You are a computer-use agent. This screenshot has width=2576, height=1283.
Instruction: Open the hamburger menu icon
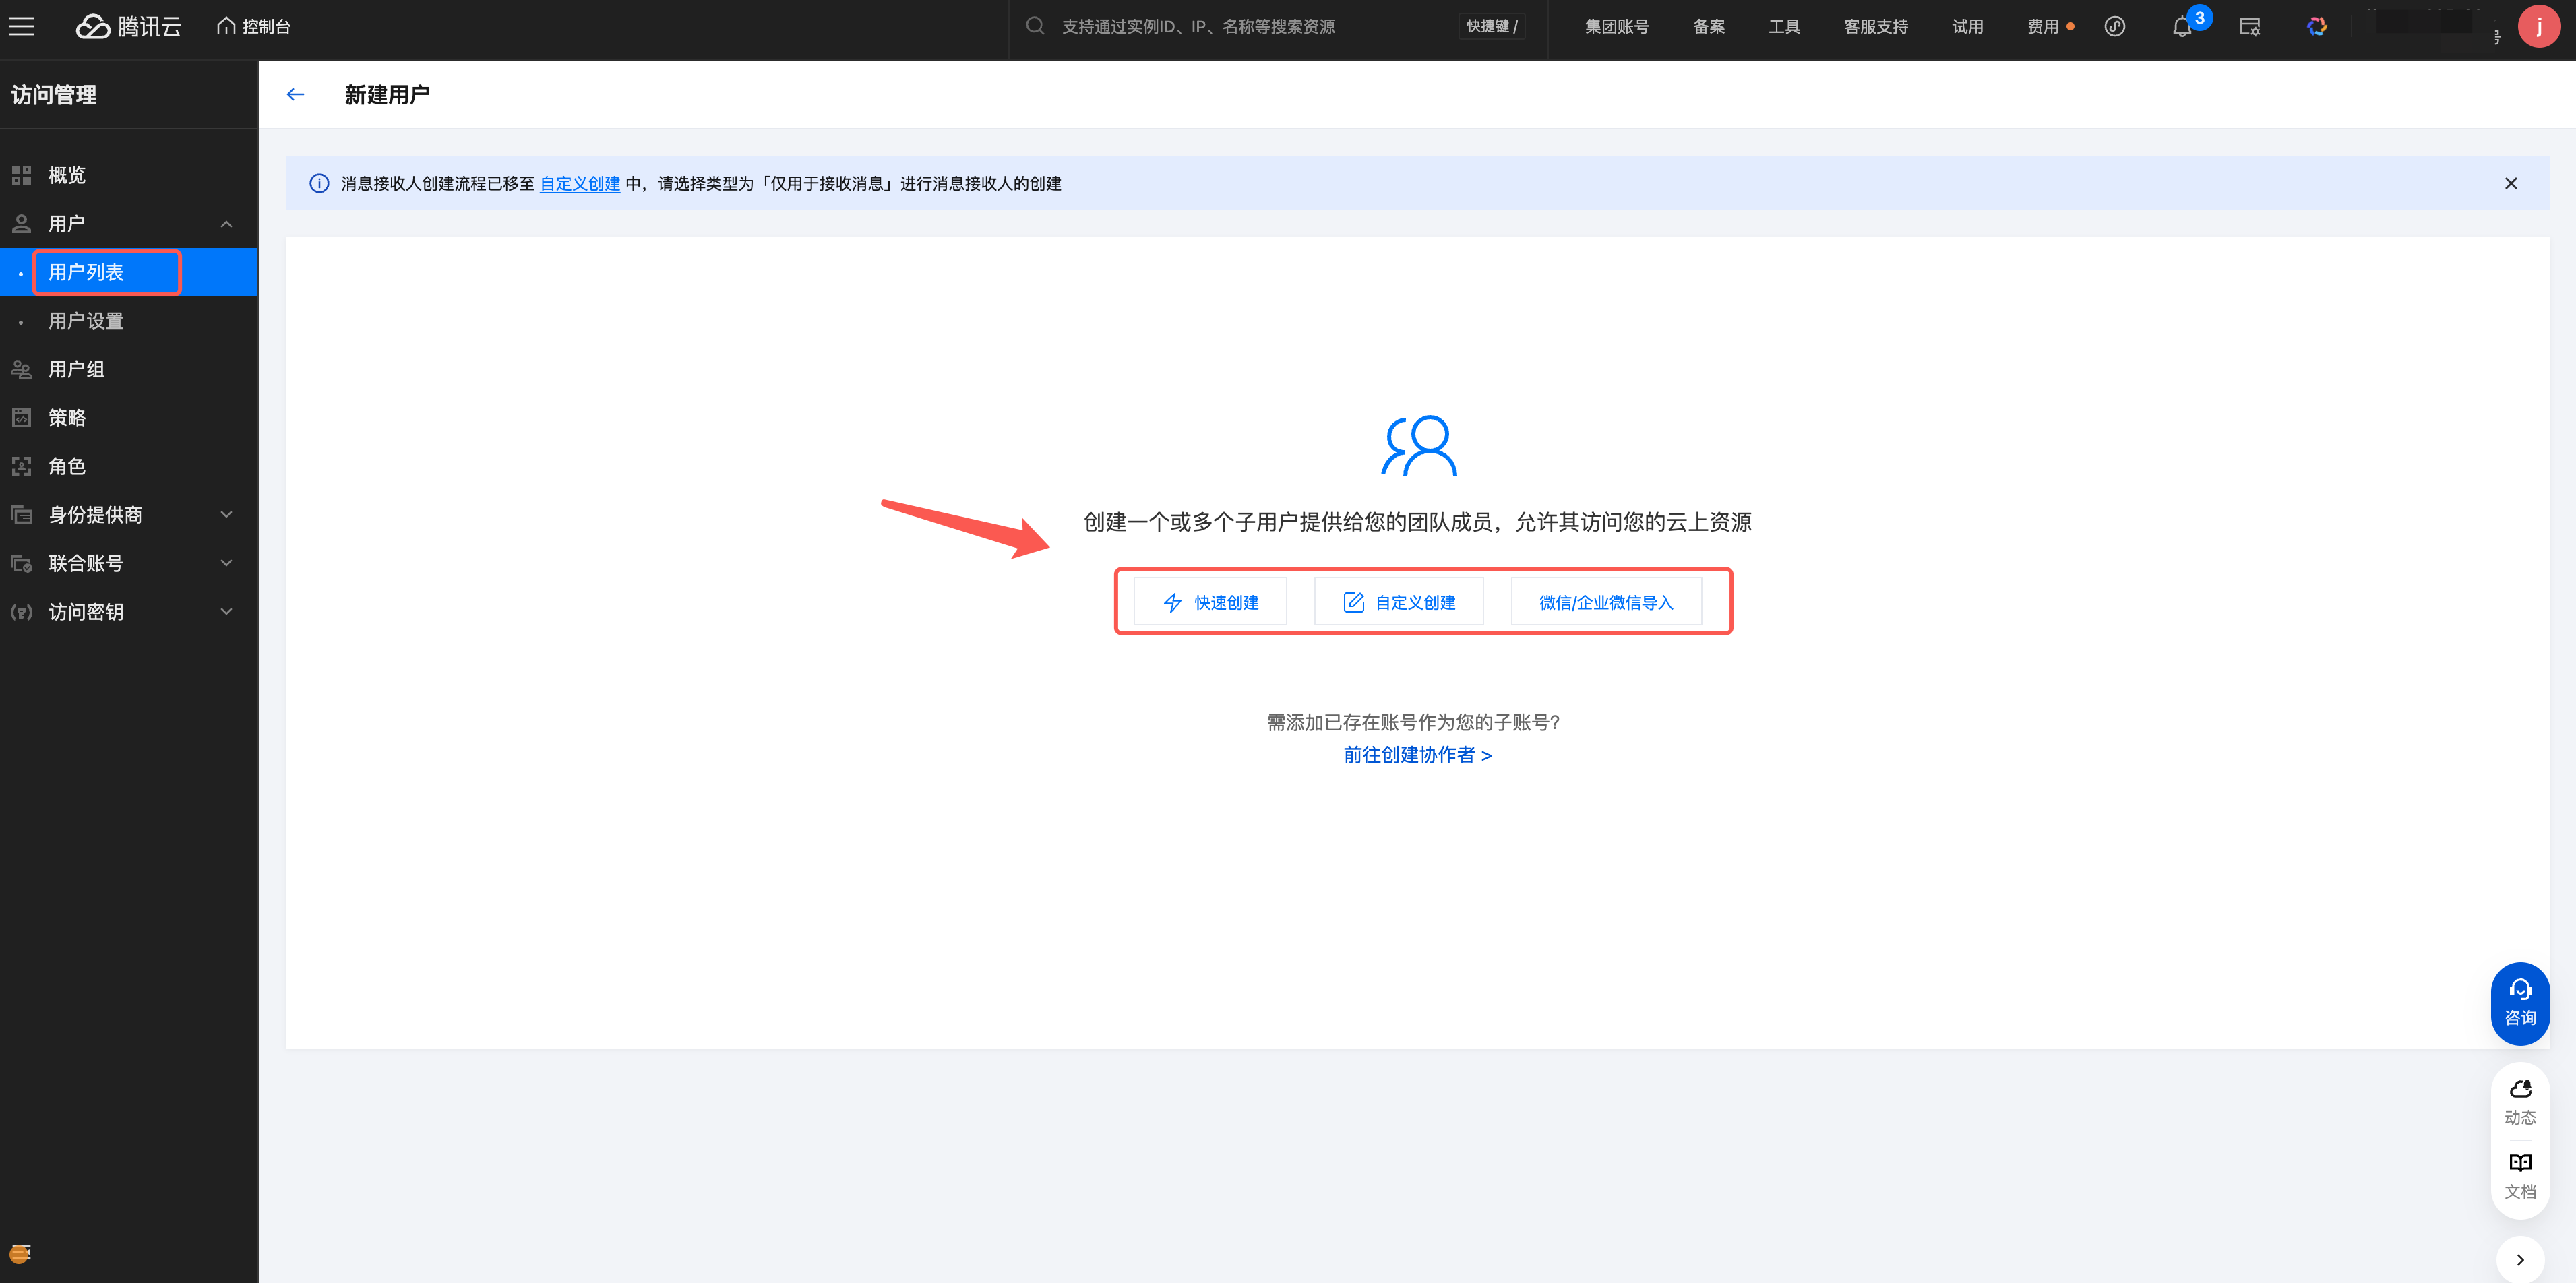point(22,27)
